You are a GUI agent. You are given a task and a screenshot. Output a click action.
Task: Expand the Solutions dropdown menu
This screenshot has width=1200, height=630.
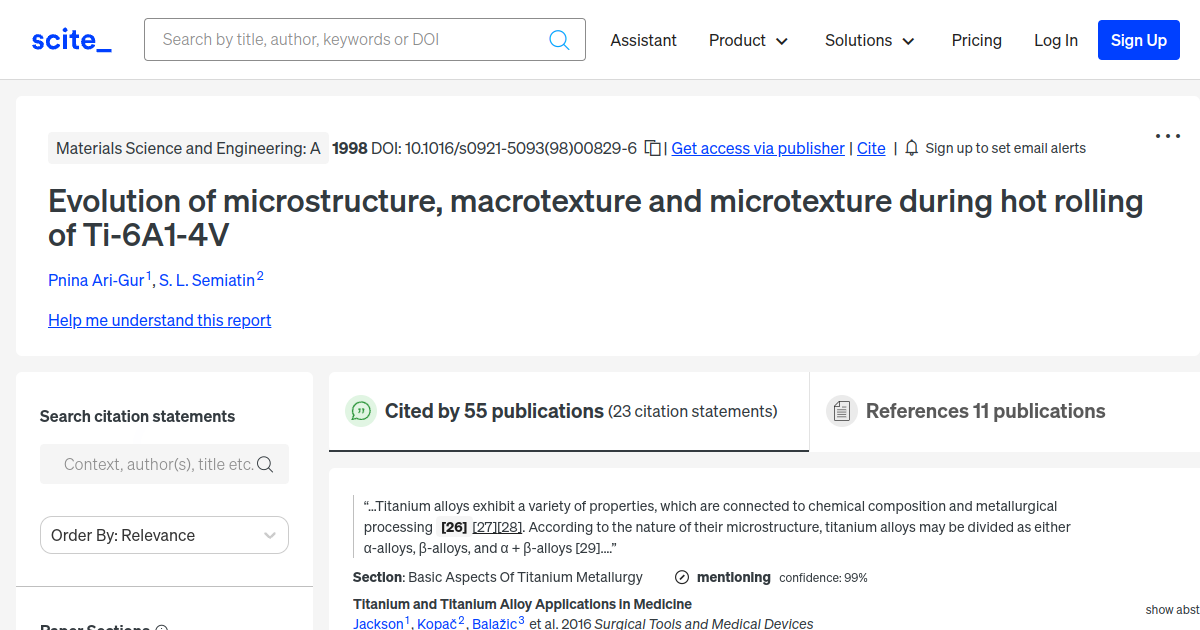[869, 40]
